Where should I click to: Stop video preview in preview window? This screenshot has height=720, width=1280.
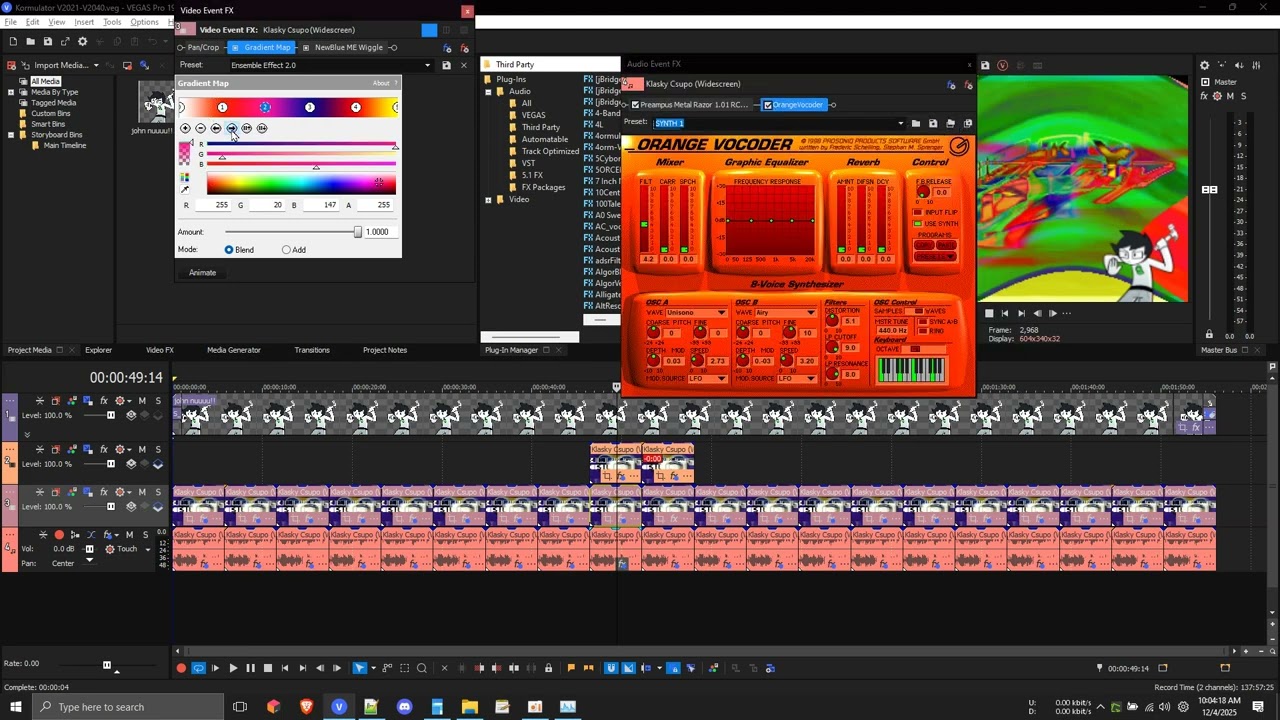pyautogui.click(x=989, y=313)
